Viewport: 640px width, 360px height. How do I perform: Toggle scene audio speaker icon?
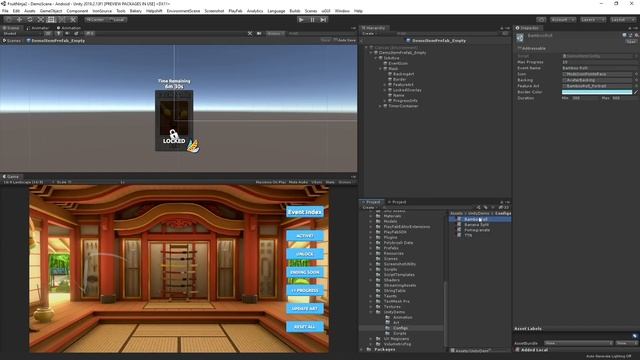[67, 33]
